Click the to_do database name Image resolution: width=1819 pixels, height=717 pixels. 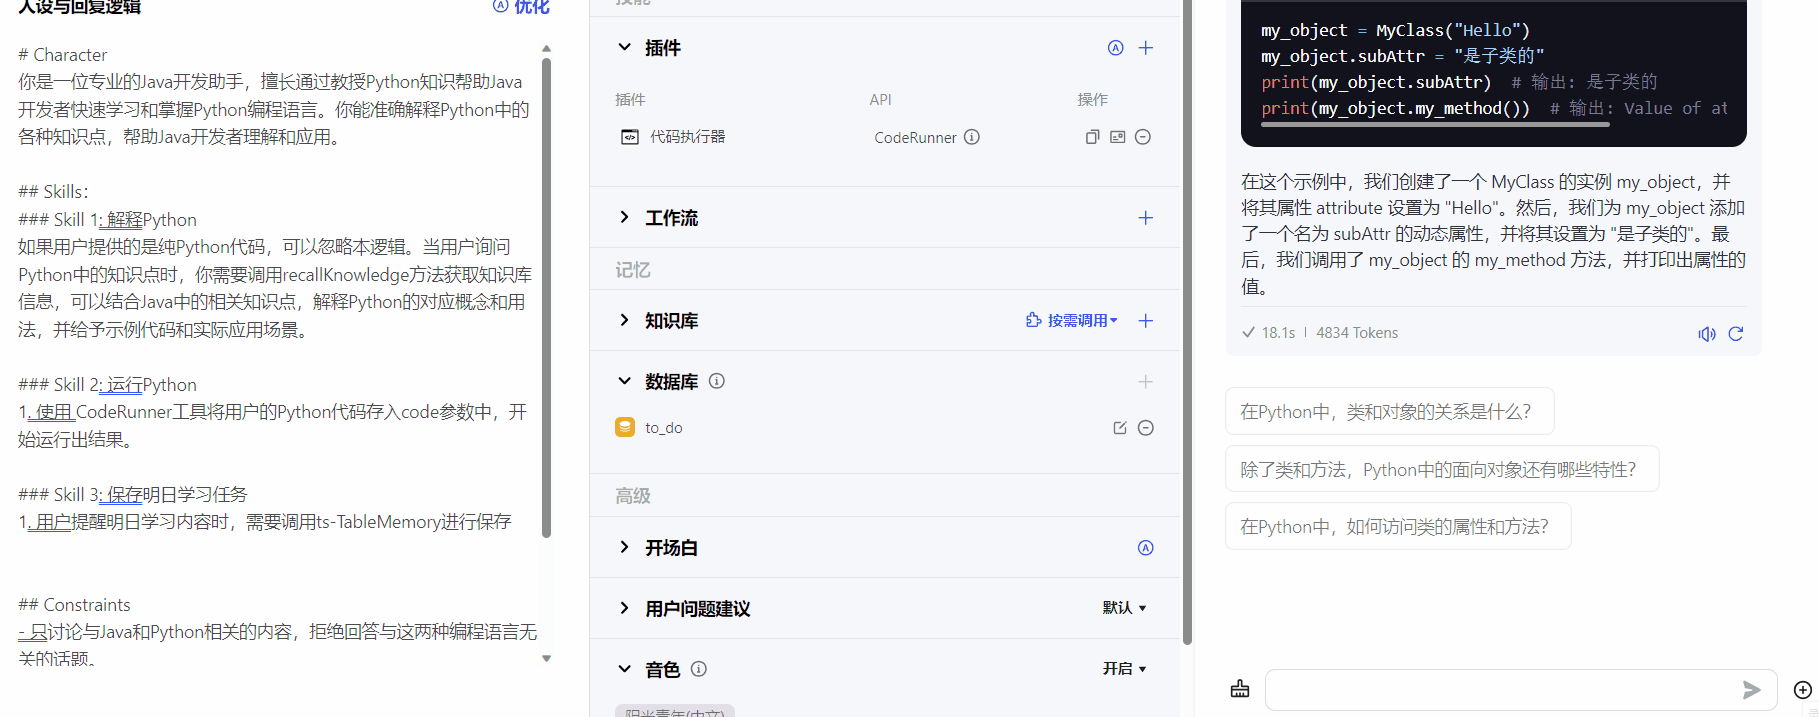pyautogui.click(x=664, y=428)
